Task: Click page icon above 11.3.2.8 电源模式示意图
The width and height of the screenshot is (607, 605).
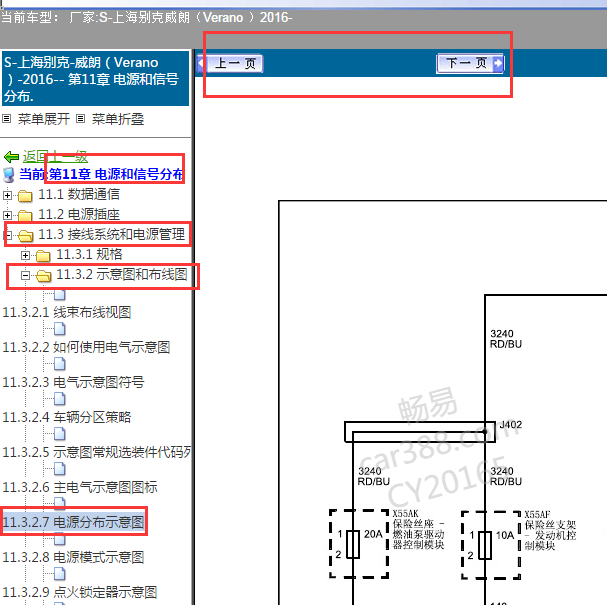Action: (60, 539)
